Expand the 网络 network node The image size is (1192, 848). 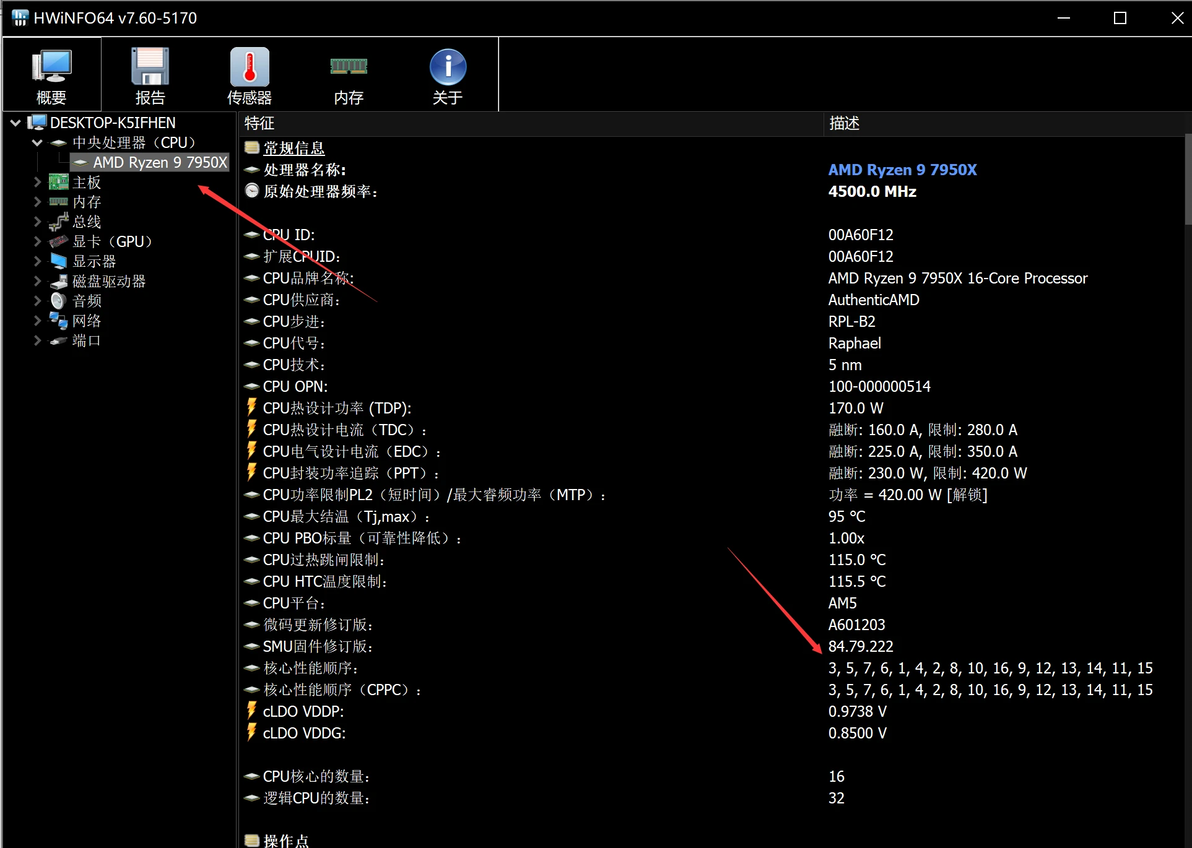click(x=36, y=320)
